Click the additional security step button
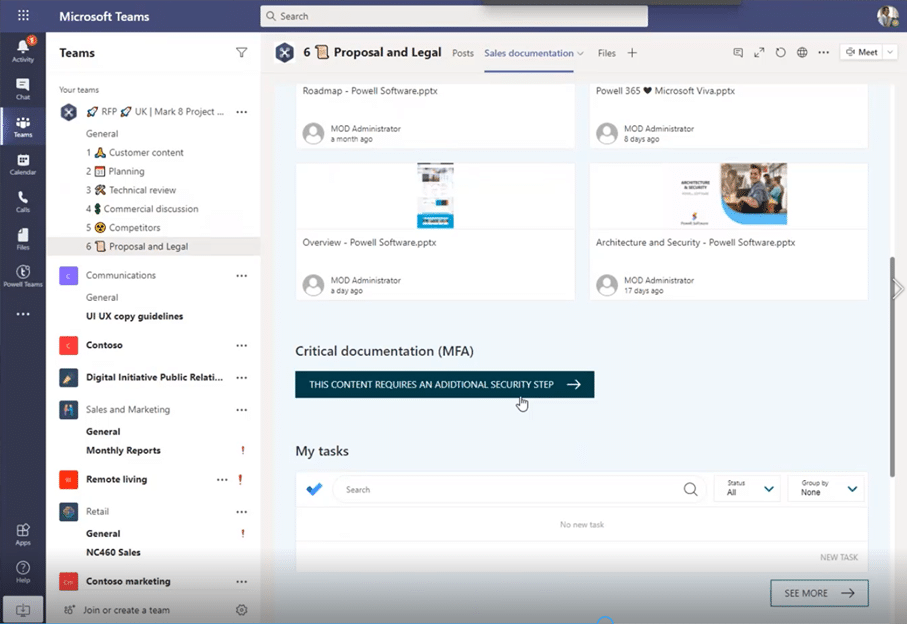Image resolution: width=907 pixels, height=624 pixels. pos(444,384)
